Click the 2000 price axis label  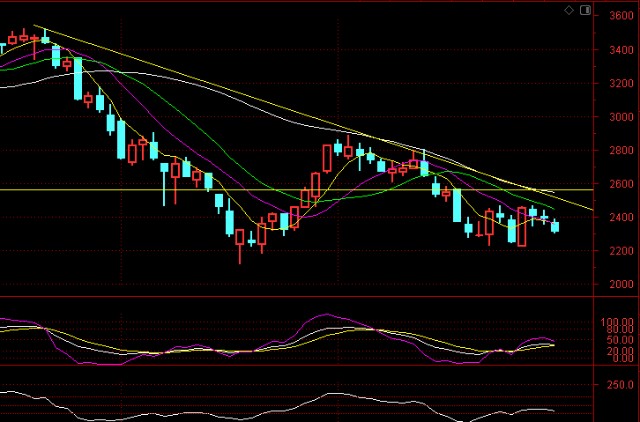point(620,285)
